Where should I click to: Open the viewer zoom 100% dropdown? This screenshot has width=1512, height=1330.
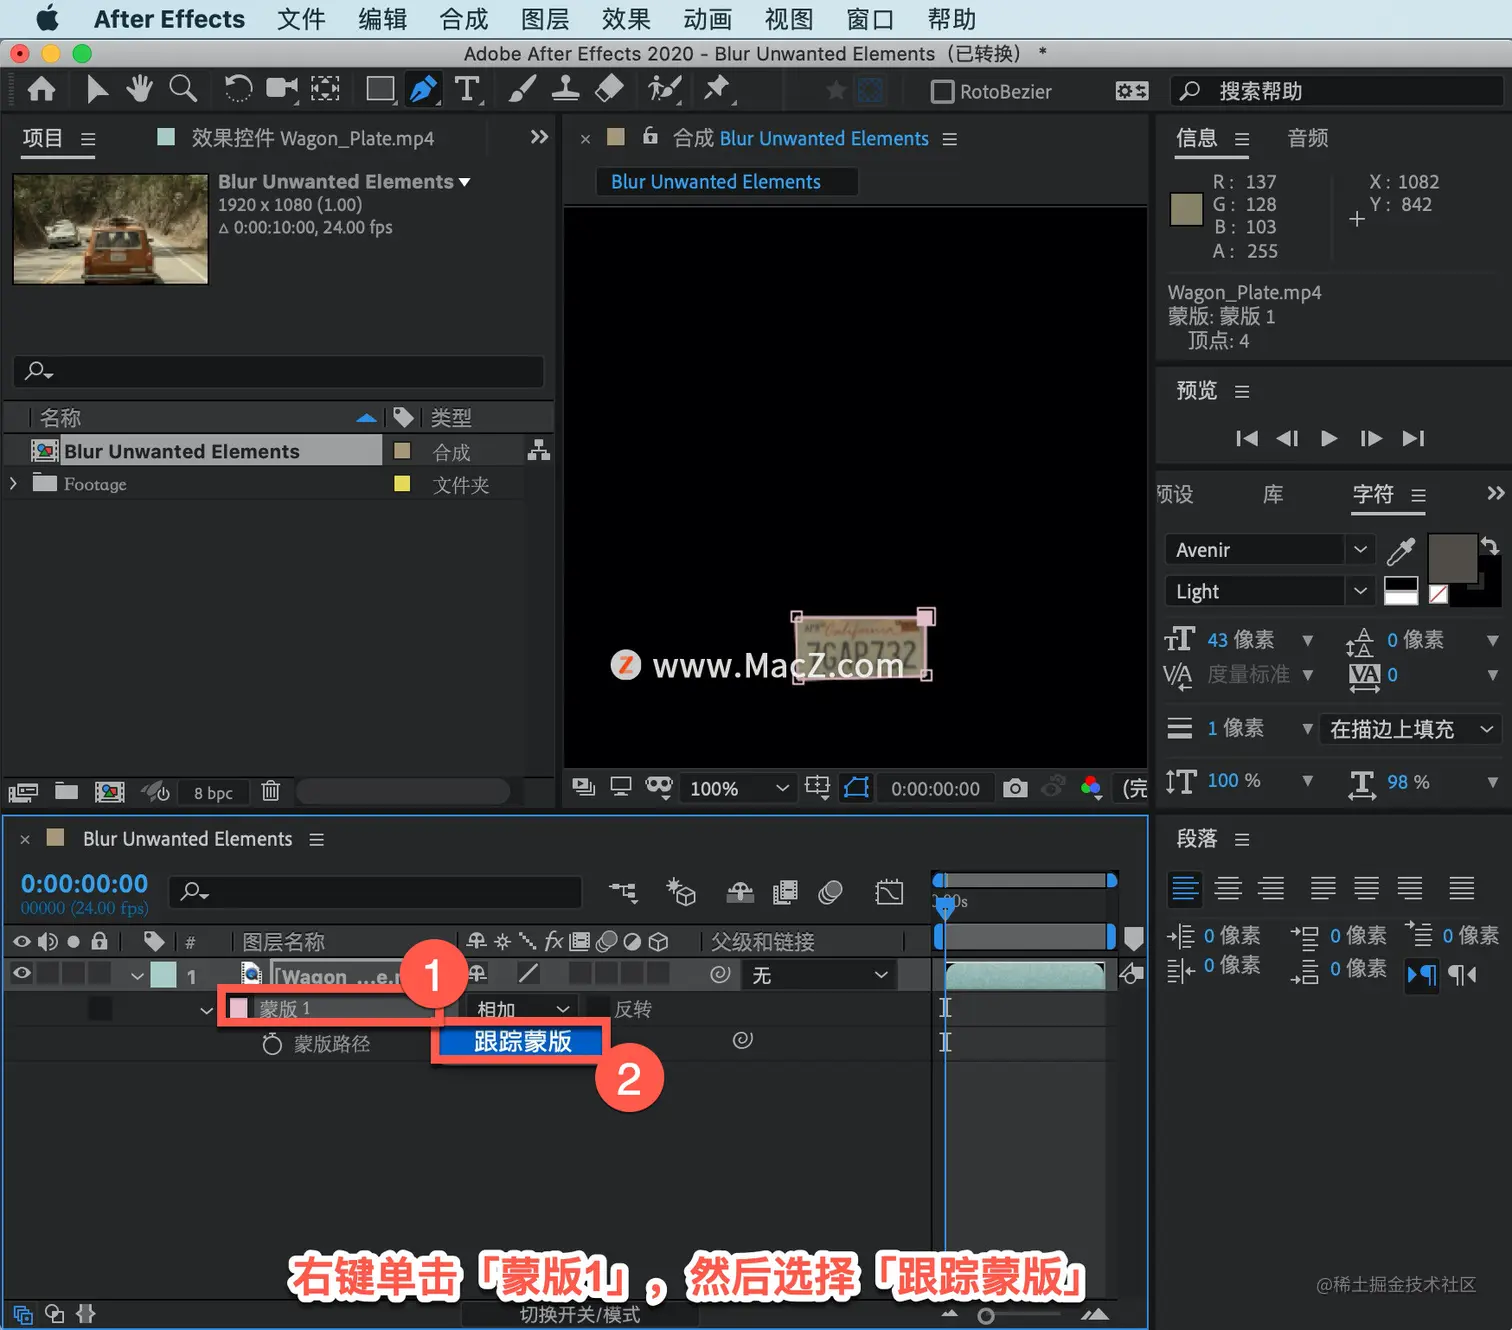pos(739,788)
